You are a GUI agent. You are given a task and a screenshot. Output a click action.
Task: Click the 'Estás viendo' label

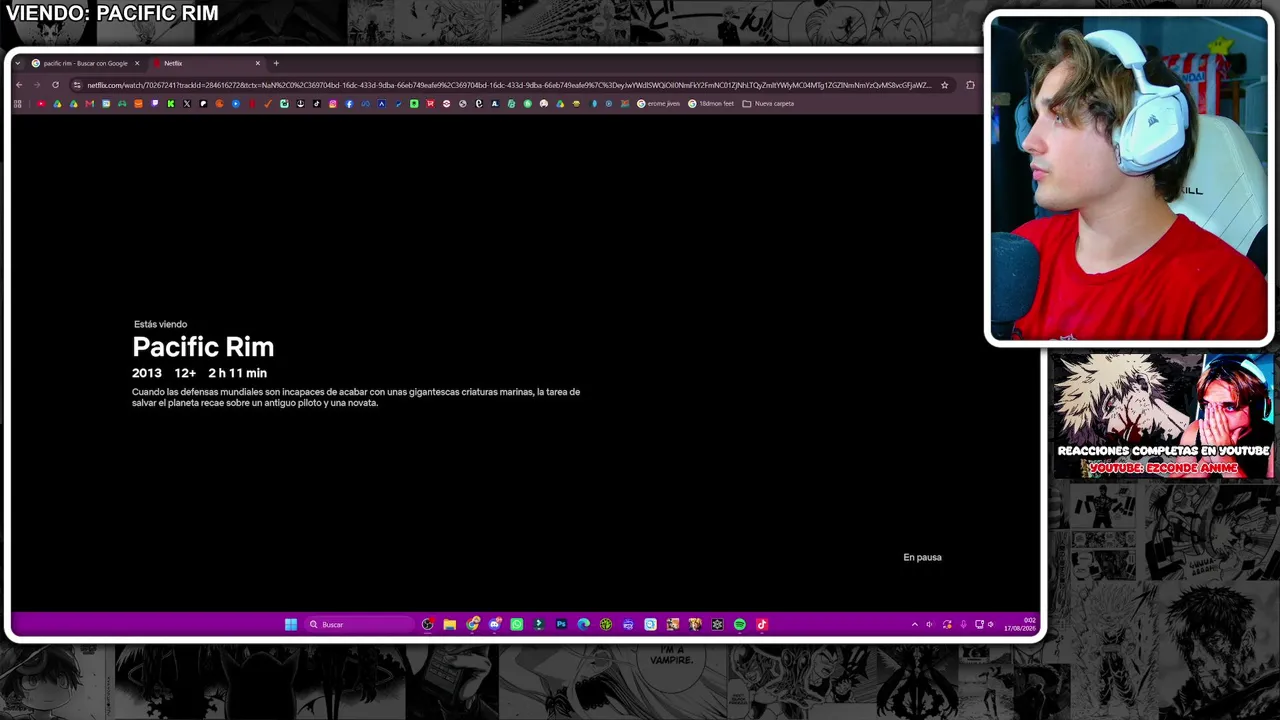coord(160,324)
